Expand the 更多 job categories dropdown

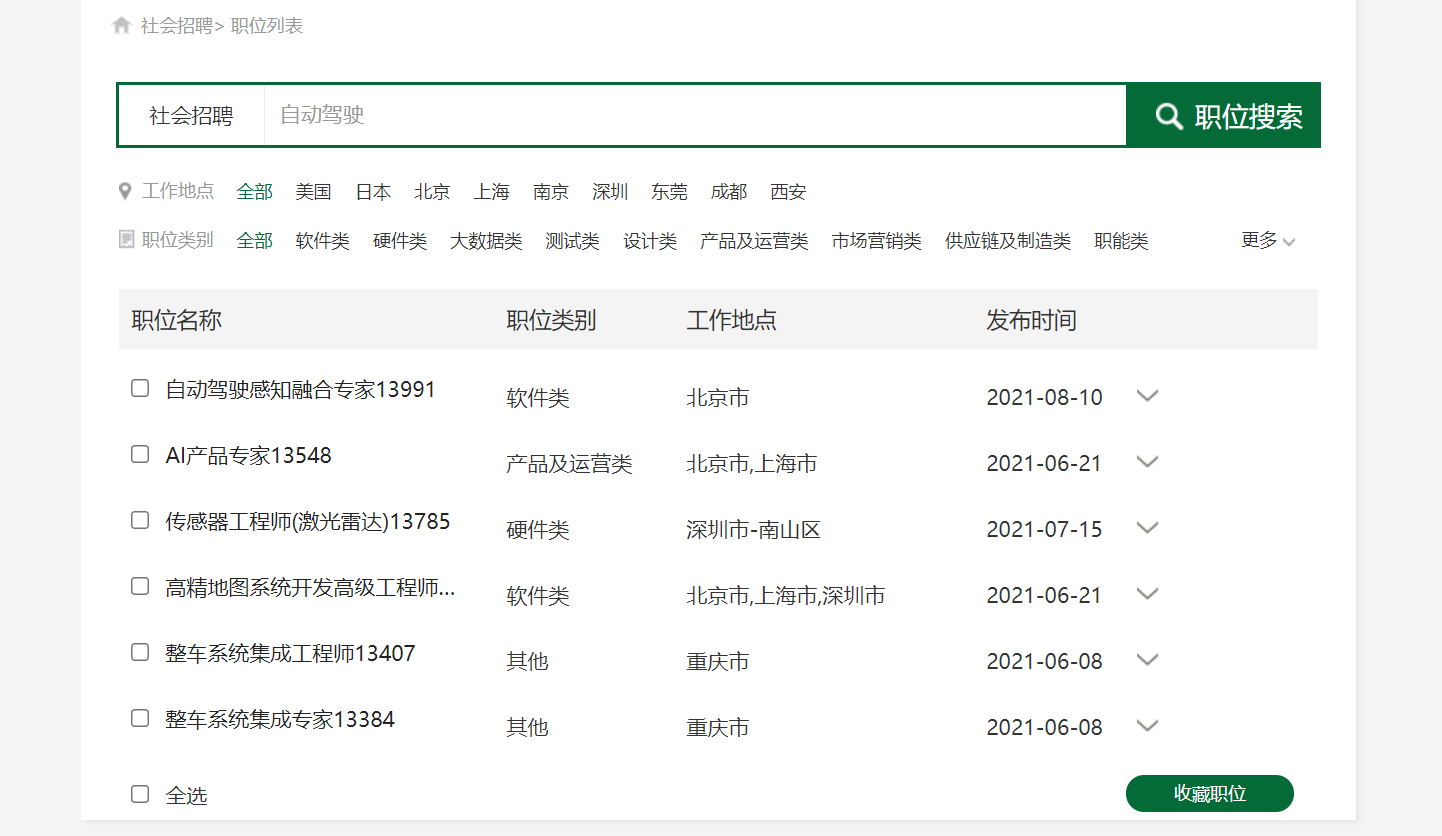[x=1267, y=240]
